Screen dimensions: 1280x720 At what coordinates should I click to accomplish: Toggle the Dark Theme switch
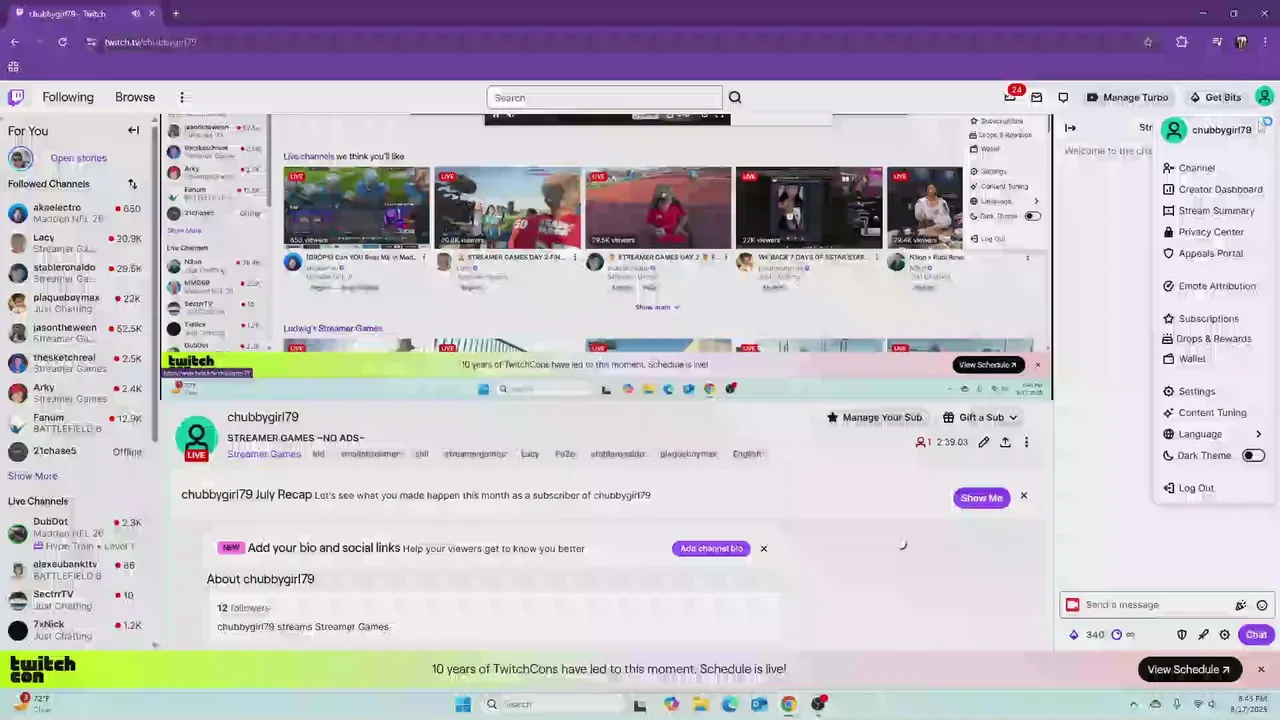[x=1253, y=455]
